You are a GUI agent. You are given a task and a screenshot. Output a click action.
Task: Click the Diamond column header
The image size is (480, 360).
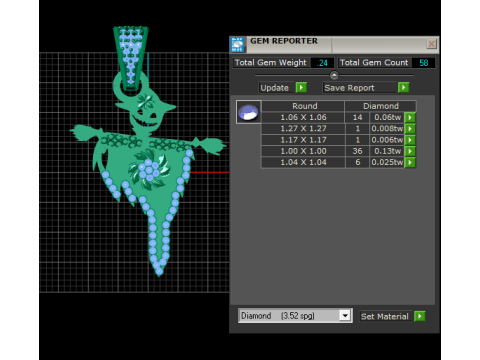coord(381,106)
